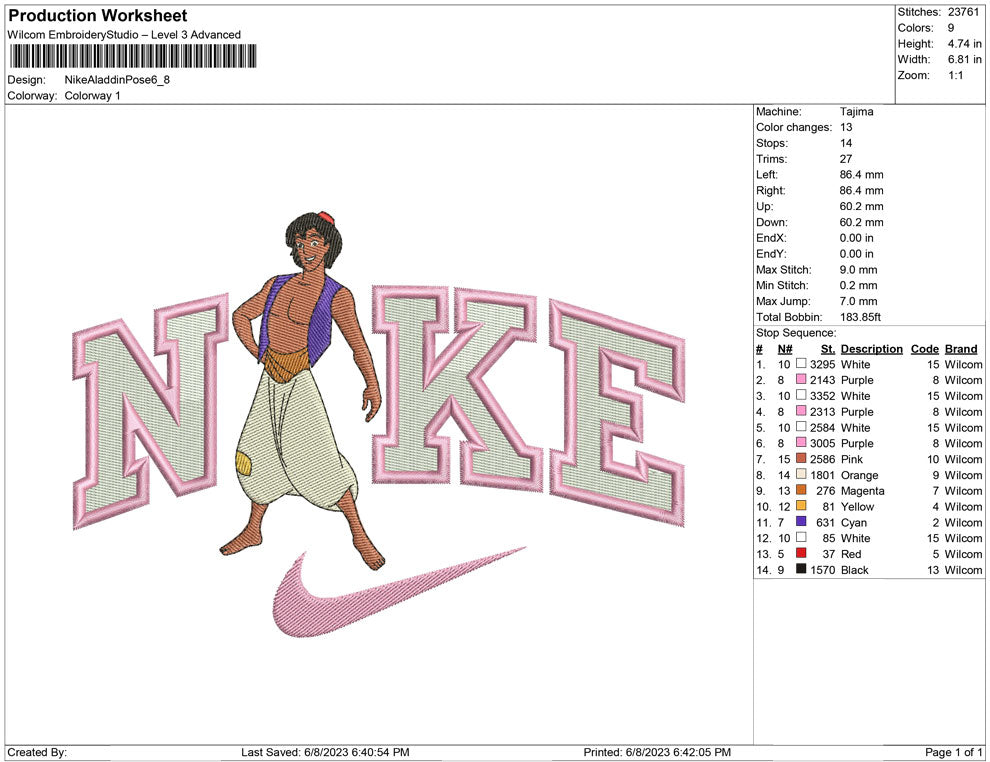The image size is (990, 762).
Task: Select the brown swatch for 2586 Pink
Action: pos(801,458)
